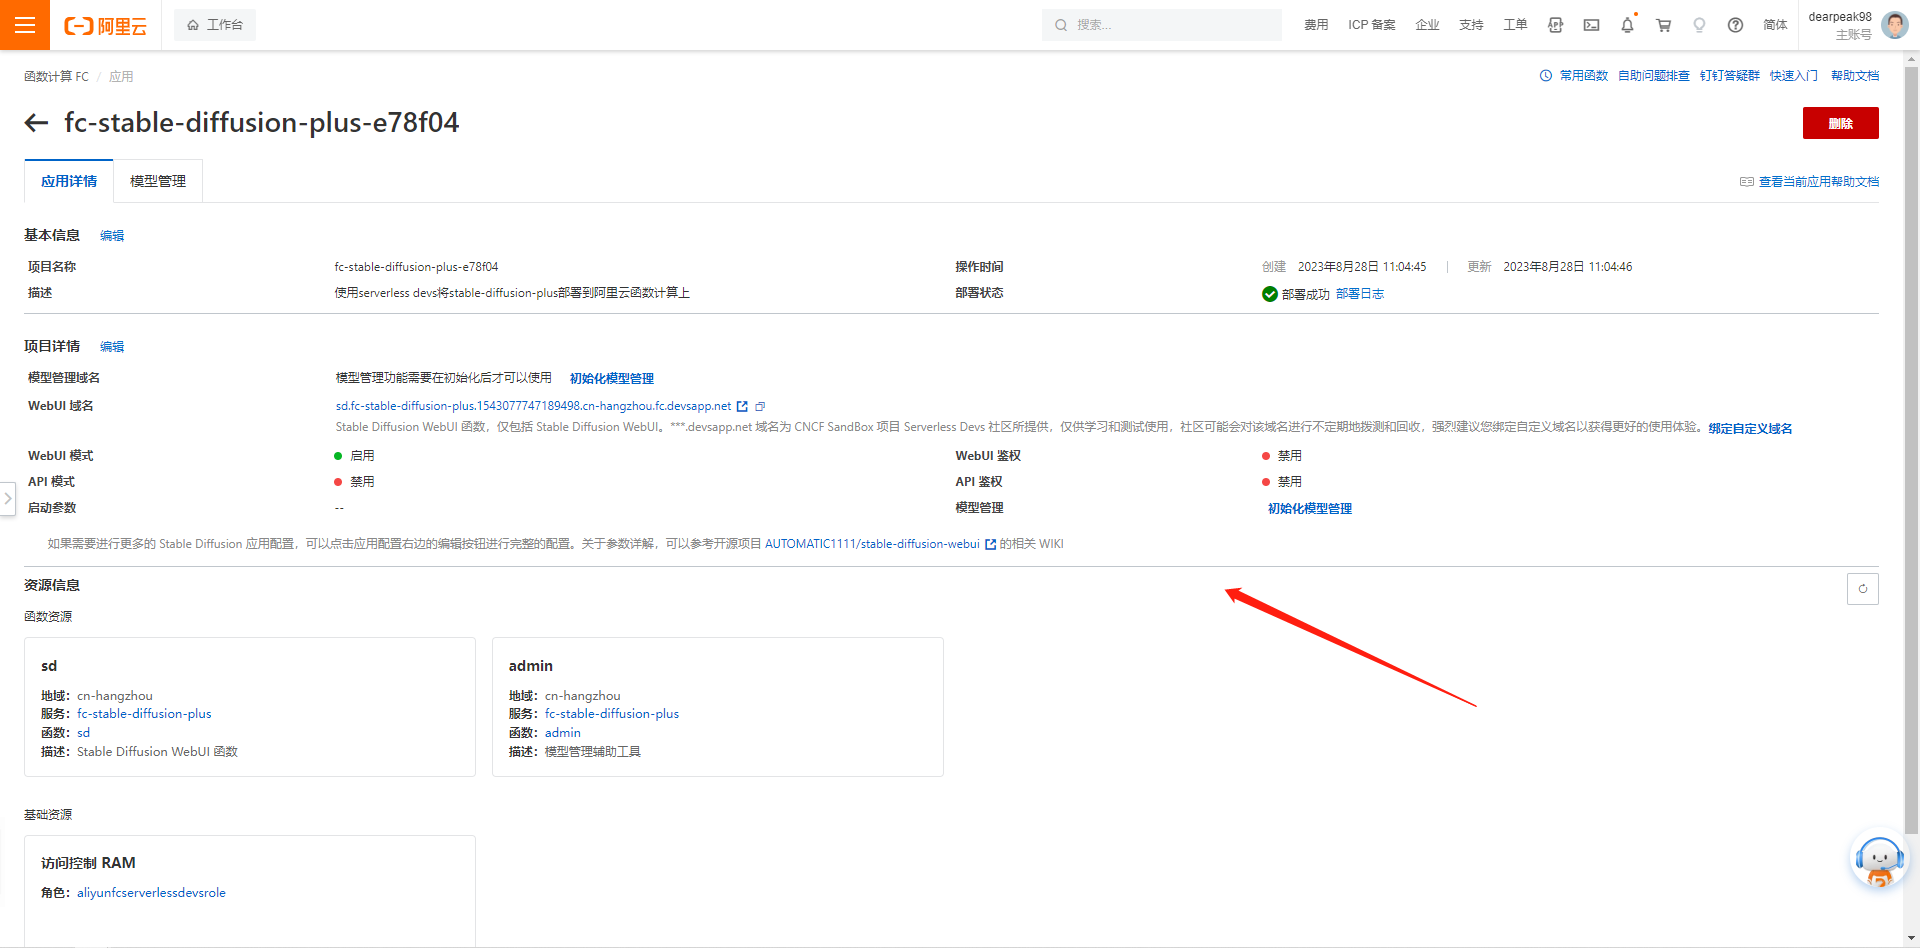Open the help question-mark icon
The image size is (1920, 948).
(x=1735, y=25)
